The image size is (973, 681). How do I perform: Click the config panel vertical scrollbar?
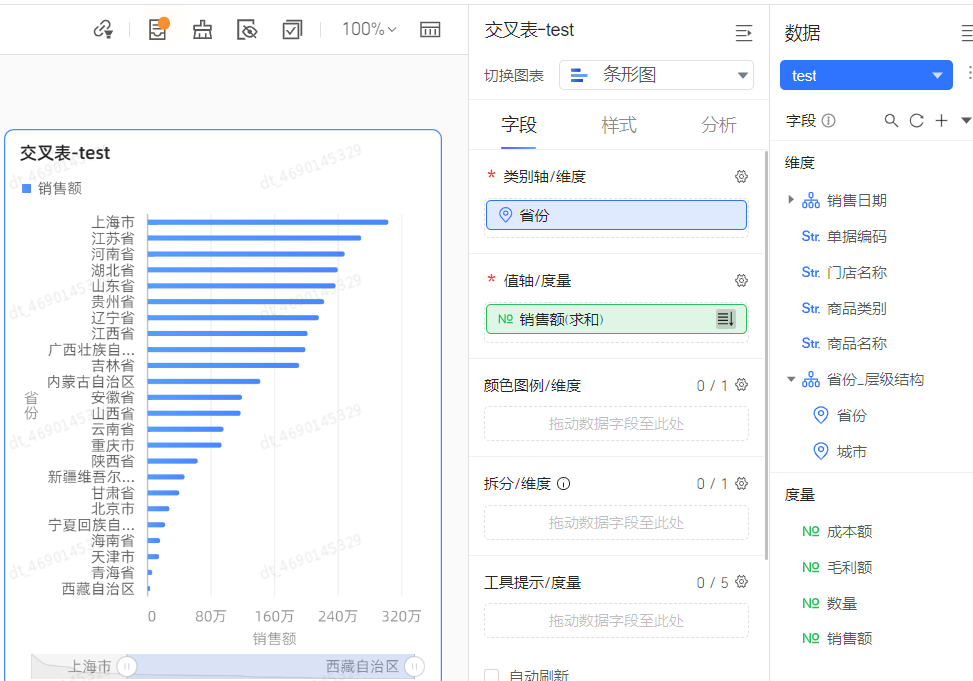(x=766, y=354)
